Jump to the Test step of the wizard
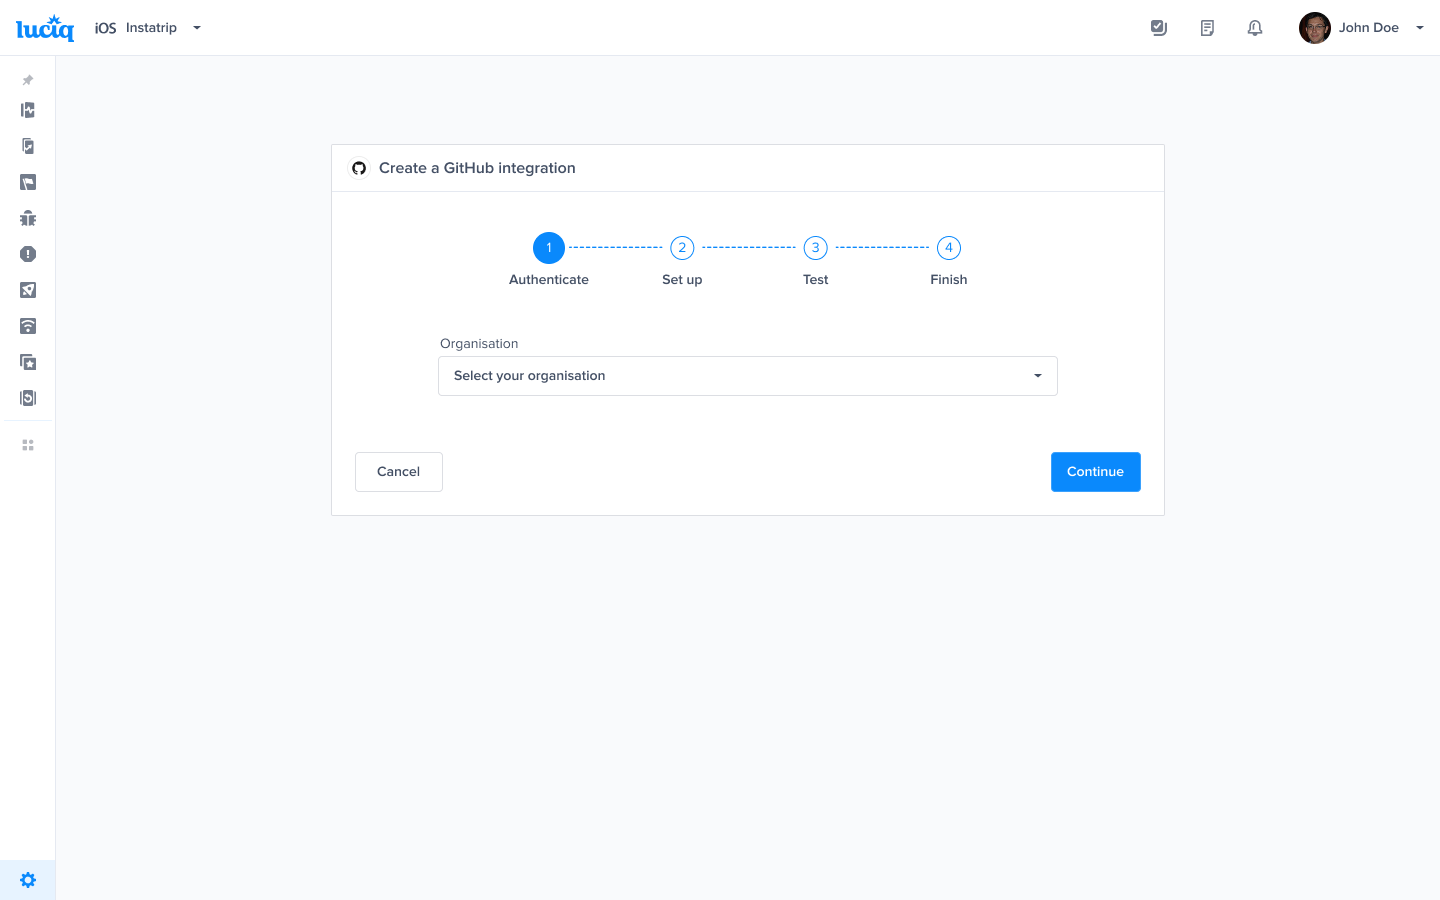The width and height of the screenshot is (1440, 900). (x=815, y=247)
